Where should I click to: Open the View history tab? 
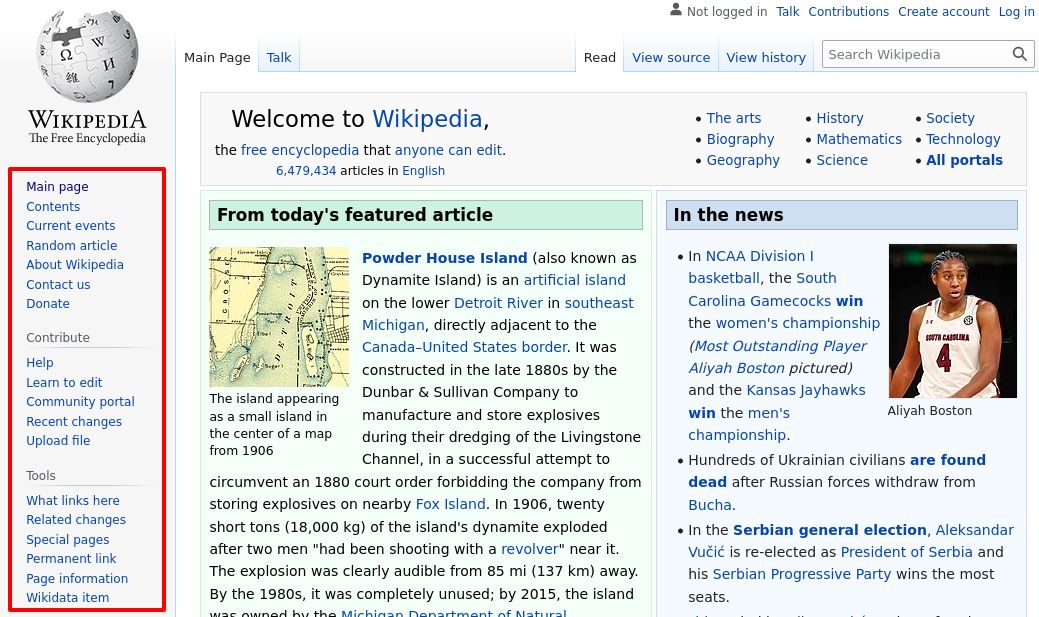click(x=766, y=58)
